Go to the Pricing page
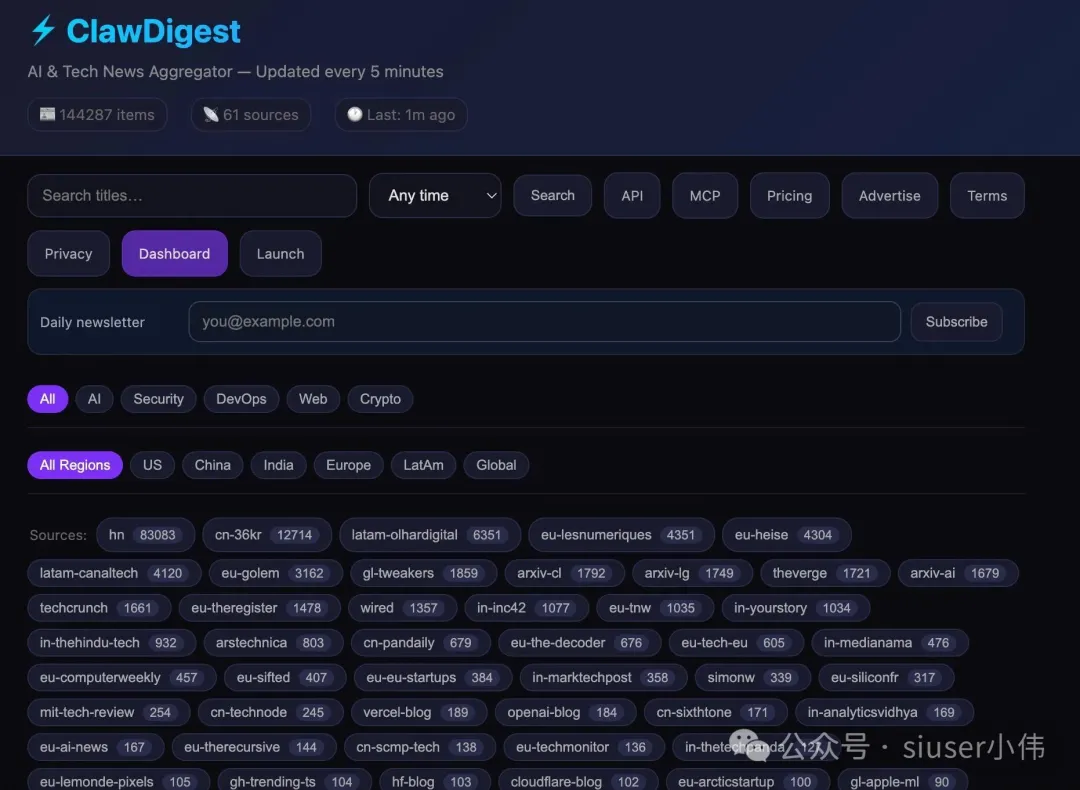Image resolution: width=1080 pixels, height=790 pixels. pos(789,196)
